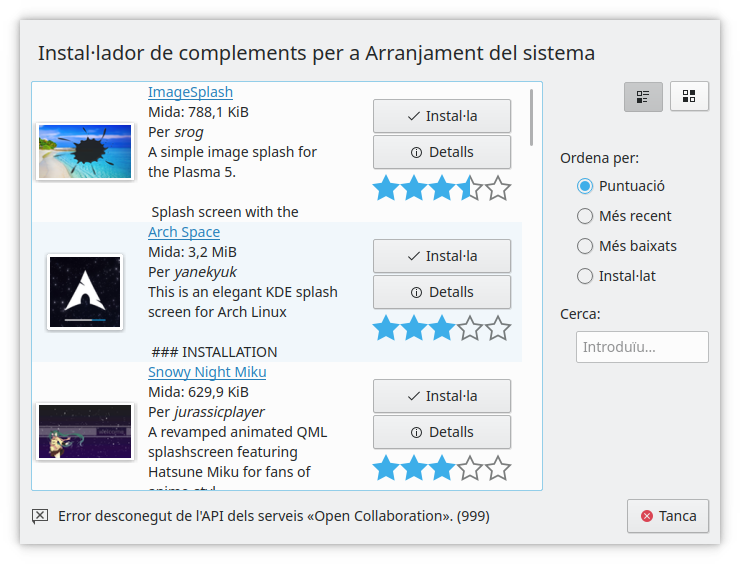Open 'Detalls' for Arch Space
The height and width of the screenshot is (564, 740).
[442, 292]
